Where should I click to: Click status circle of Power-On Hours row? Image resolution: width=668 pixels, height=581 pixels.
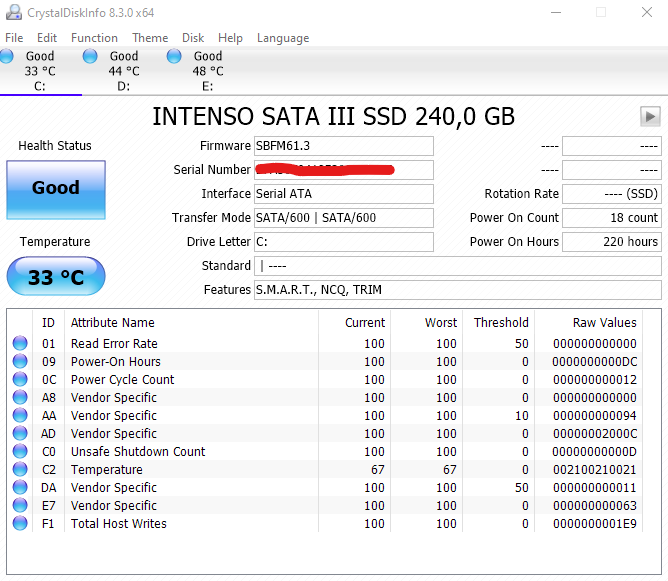[x=20, y=361]
